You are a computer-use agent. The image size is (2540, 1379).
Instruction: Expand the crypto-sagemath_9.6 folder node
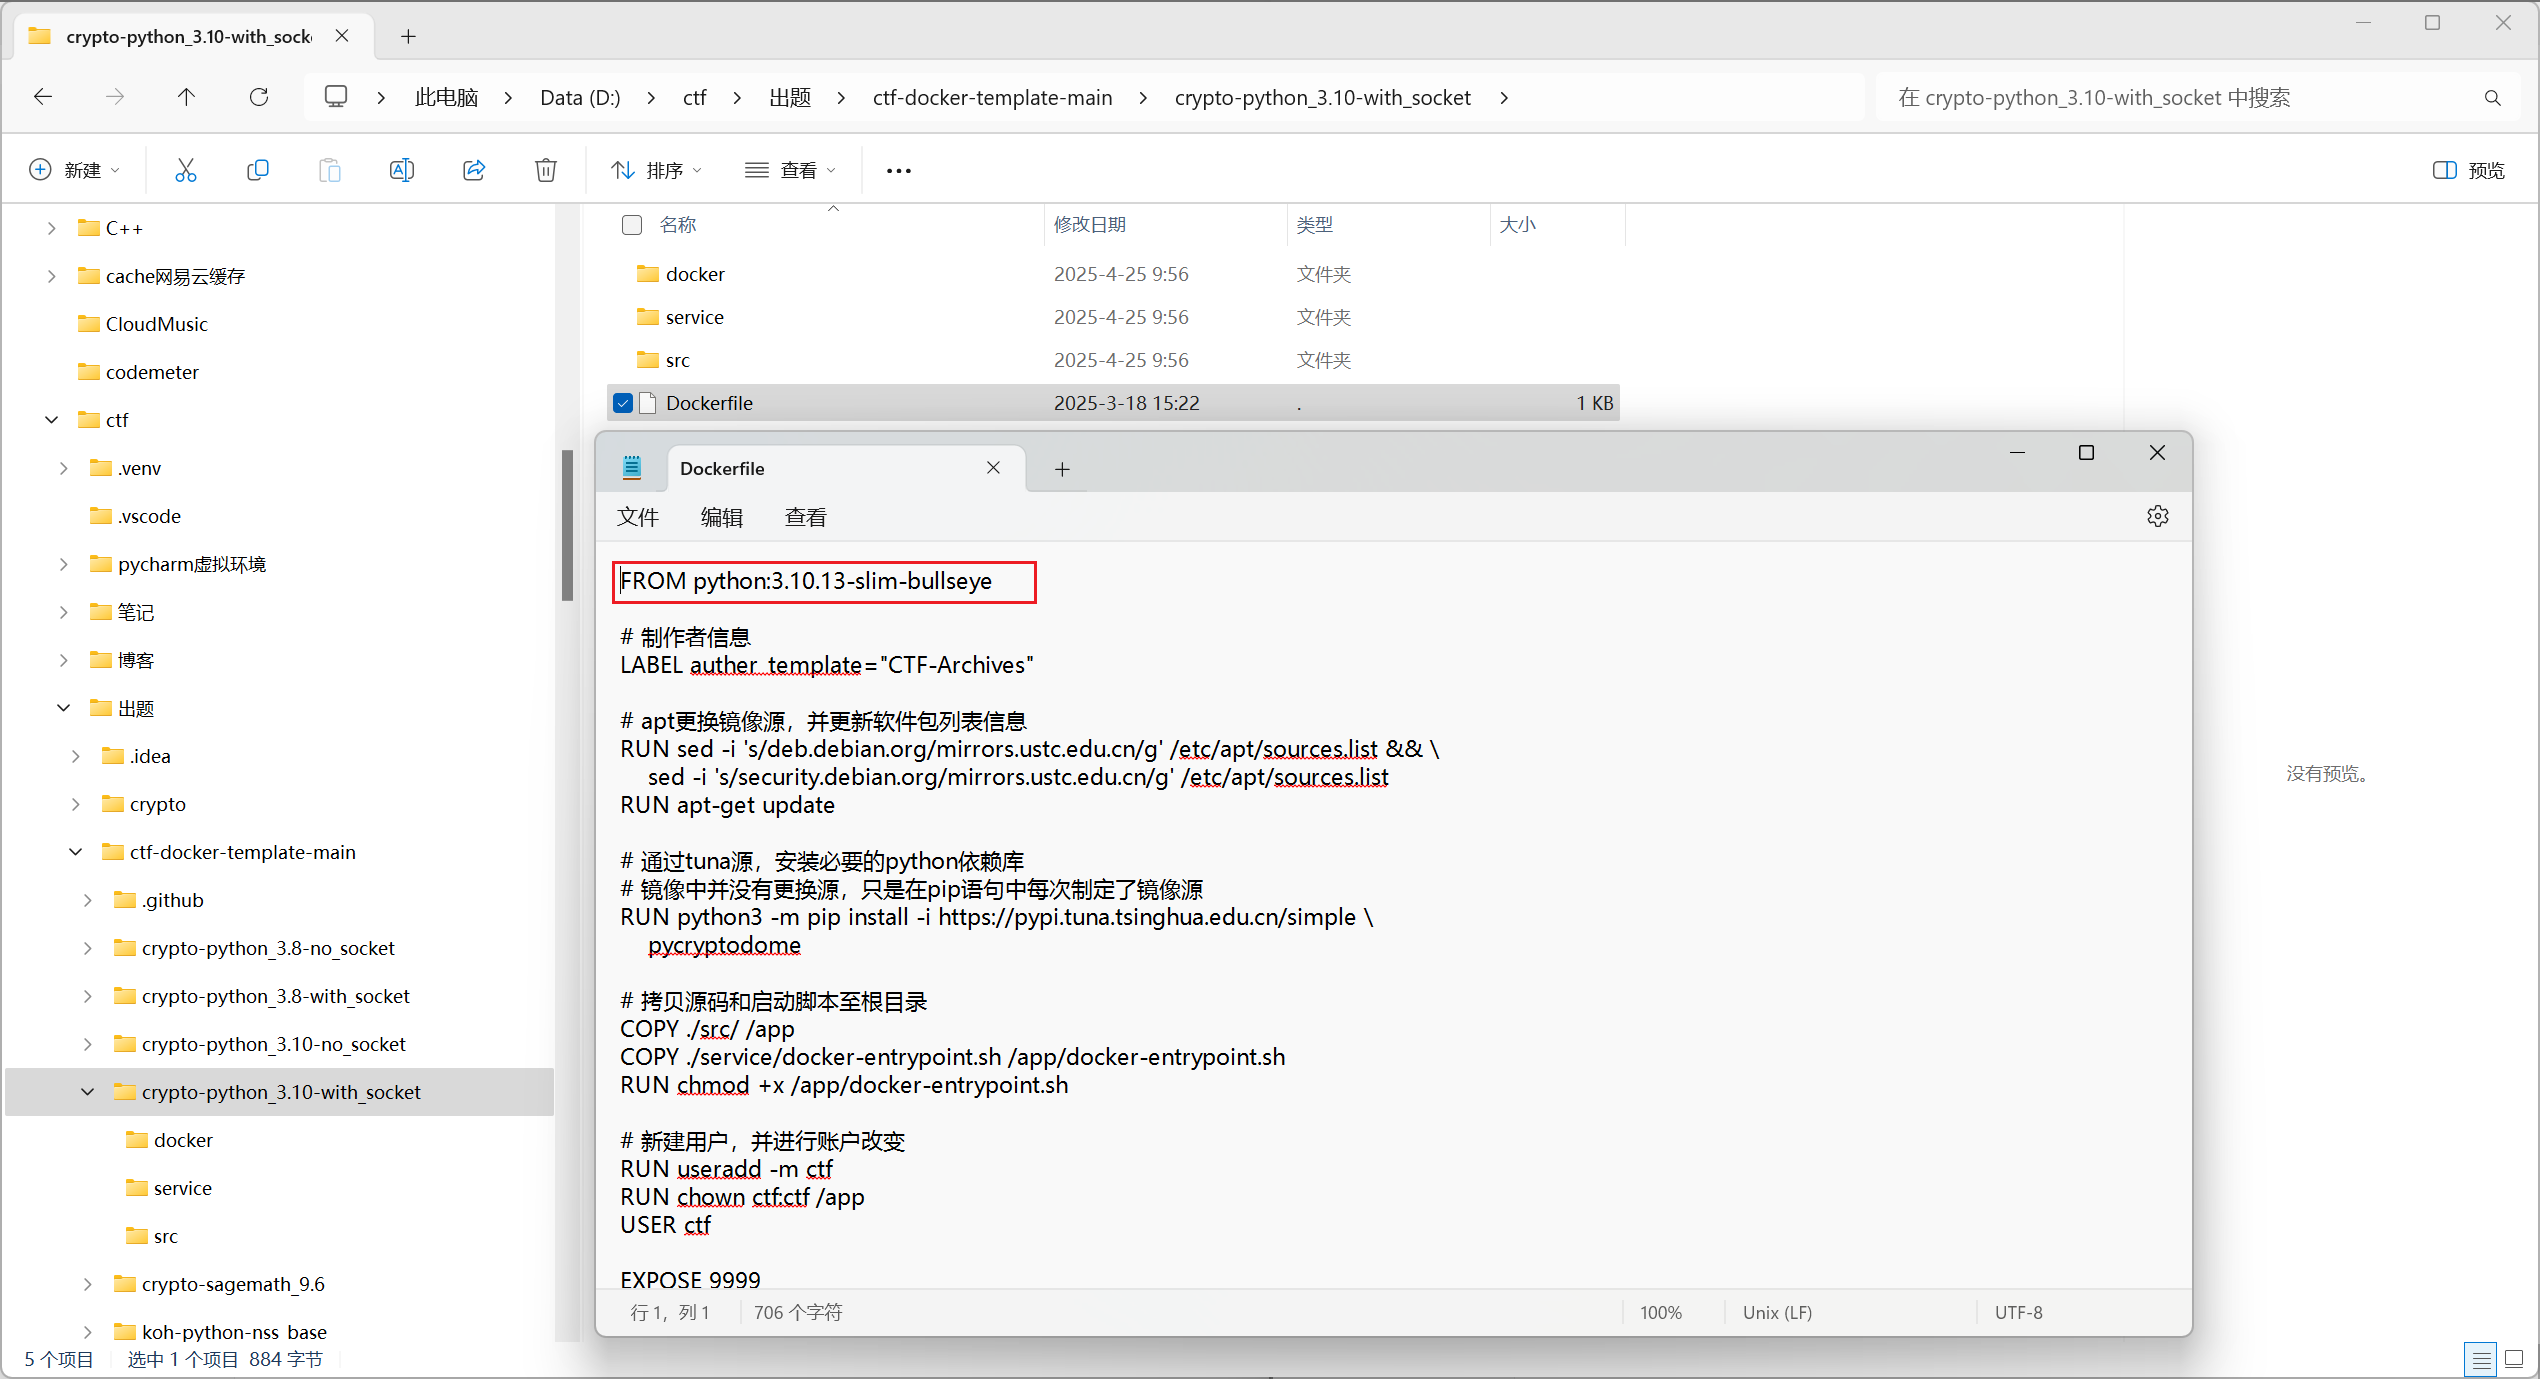88,1284
